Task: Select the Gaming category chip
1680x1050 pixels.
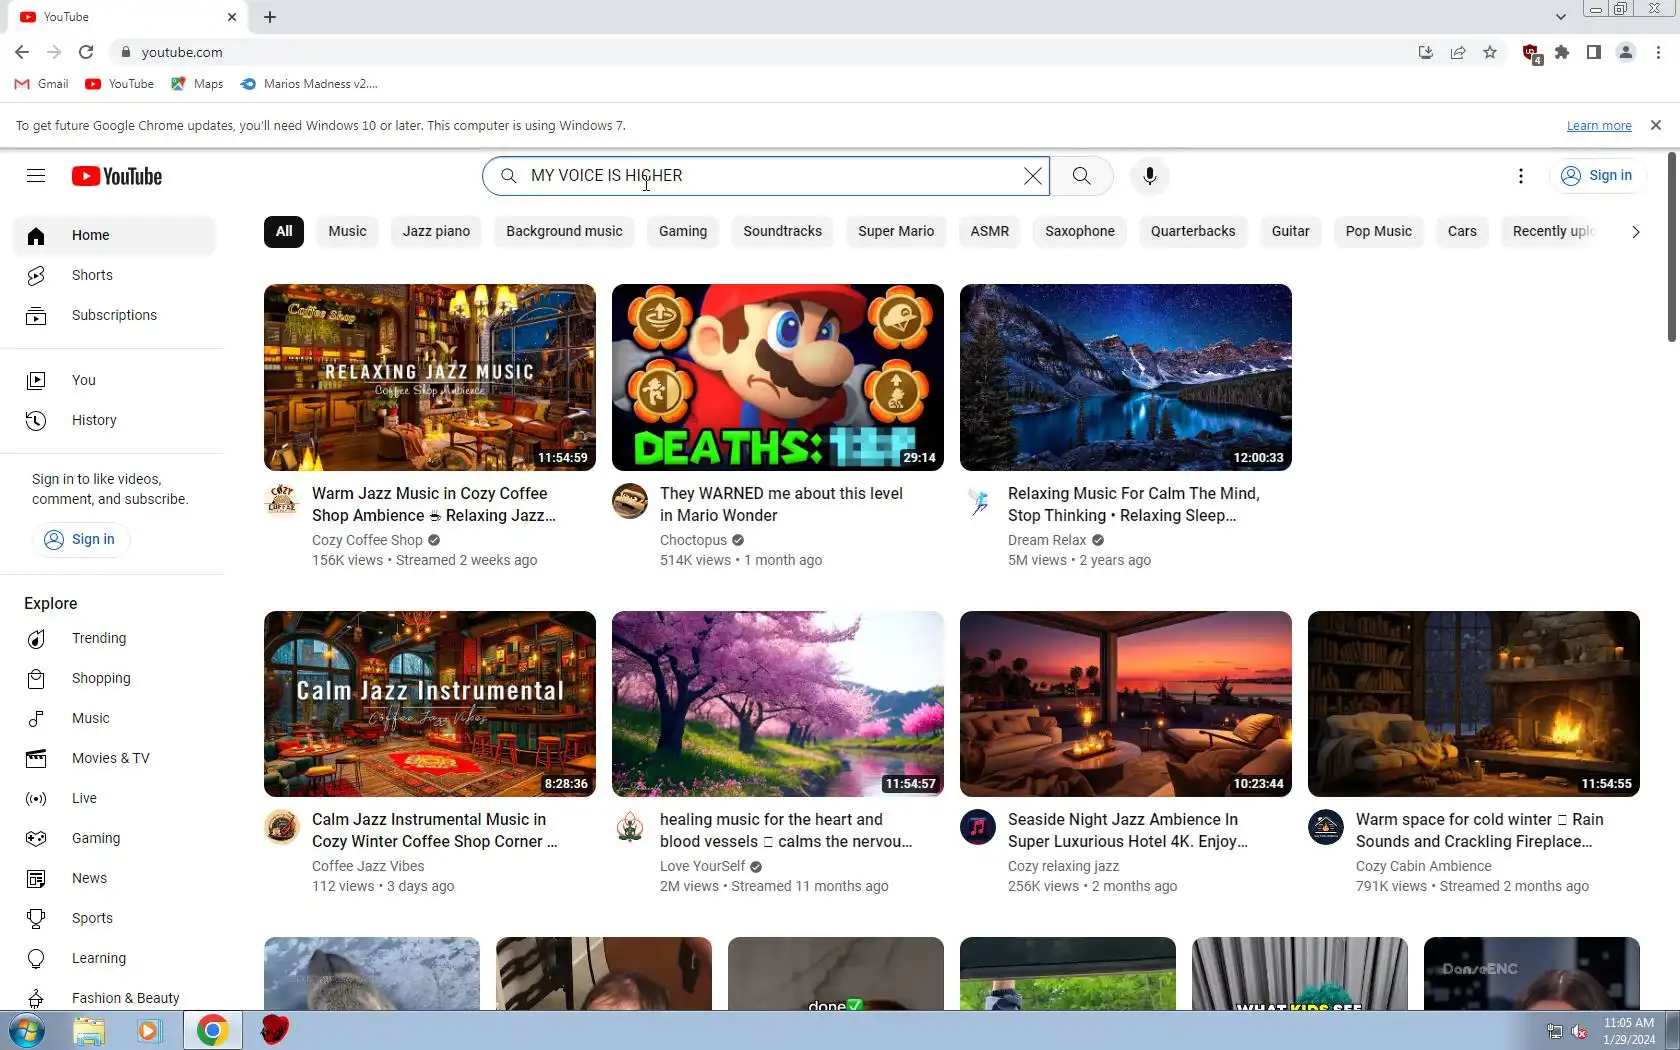Action: (683, 232)
